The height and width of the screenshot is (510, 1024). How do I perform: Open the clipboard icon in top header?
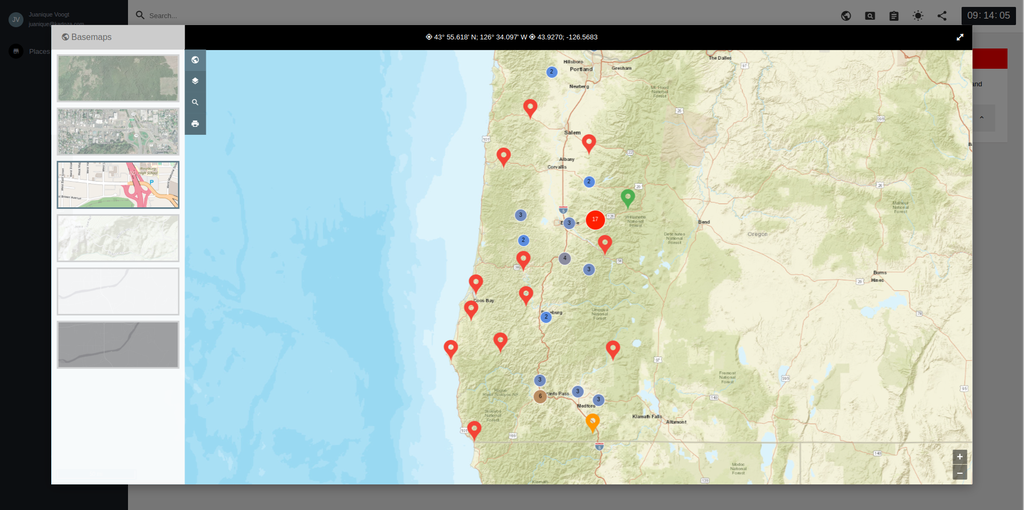click(894, 16)
